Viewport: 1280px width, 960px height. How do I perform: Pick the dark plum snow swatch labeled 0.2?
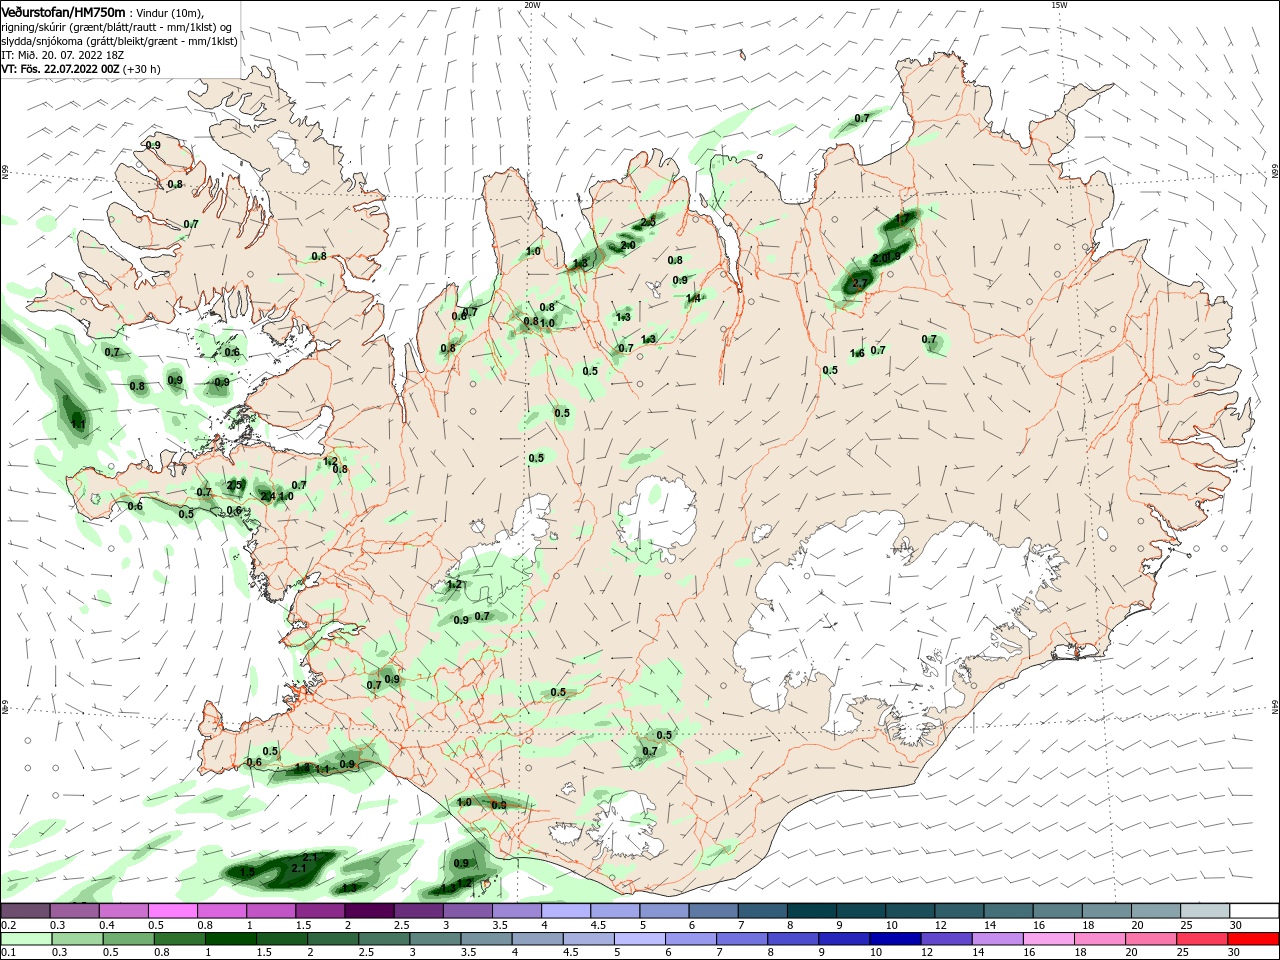click(x=25, y=911)
